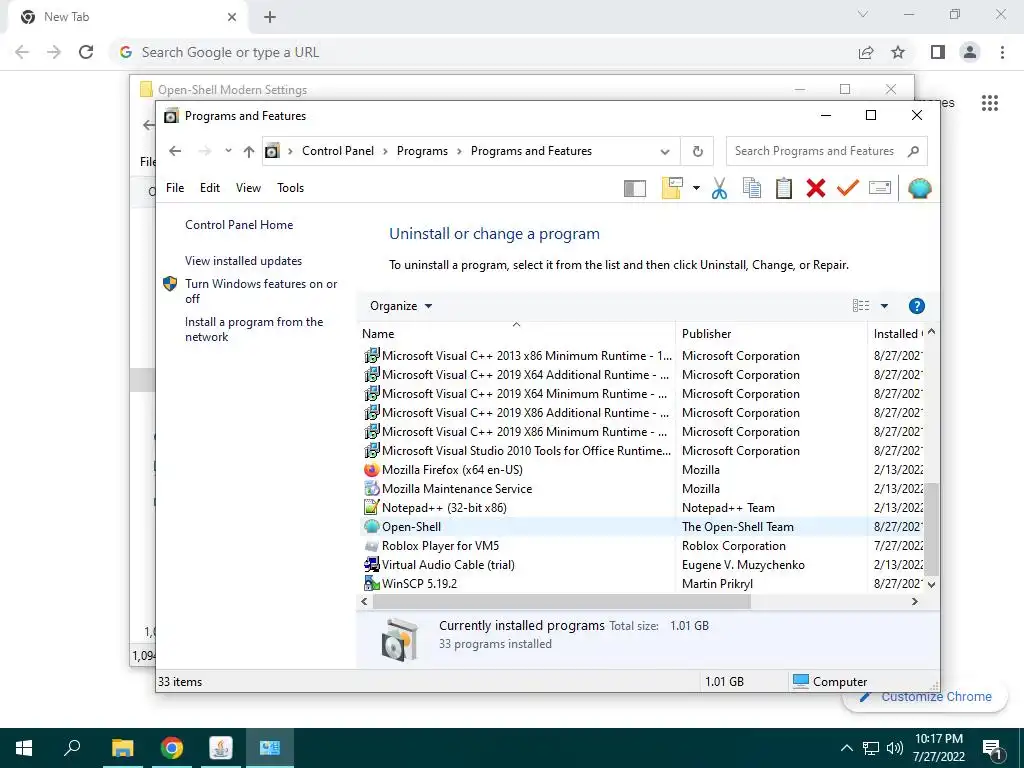Open the Move to dropdown arrow
Image resolution: width=1024 pixels, height=768 pixels.
tap(696, 189)
